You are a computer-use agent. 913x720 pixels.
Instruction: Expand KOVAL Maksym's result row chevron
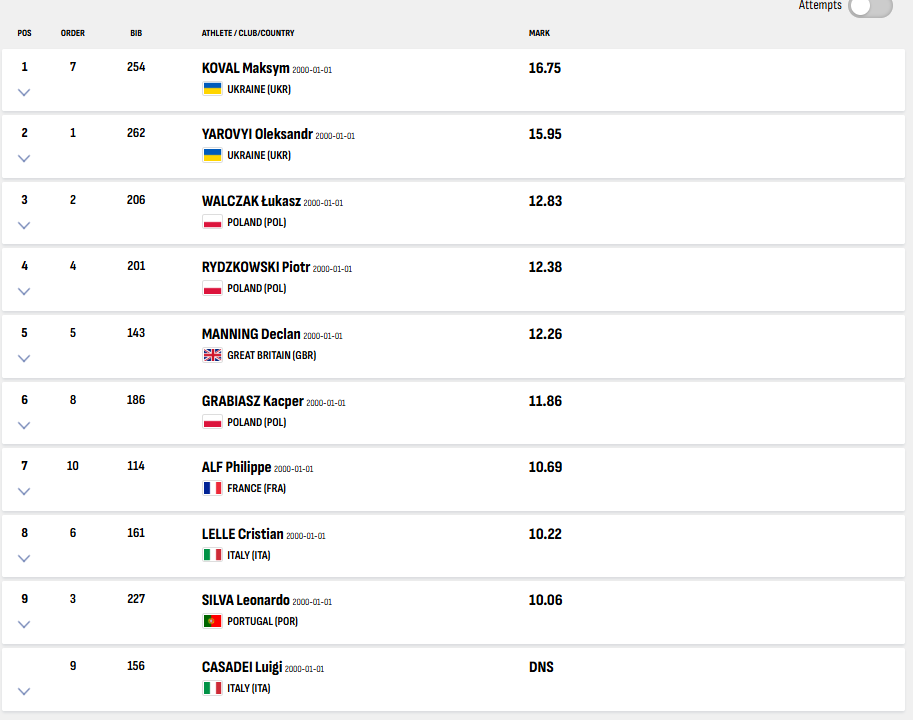pos(24,92)
